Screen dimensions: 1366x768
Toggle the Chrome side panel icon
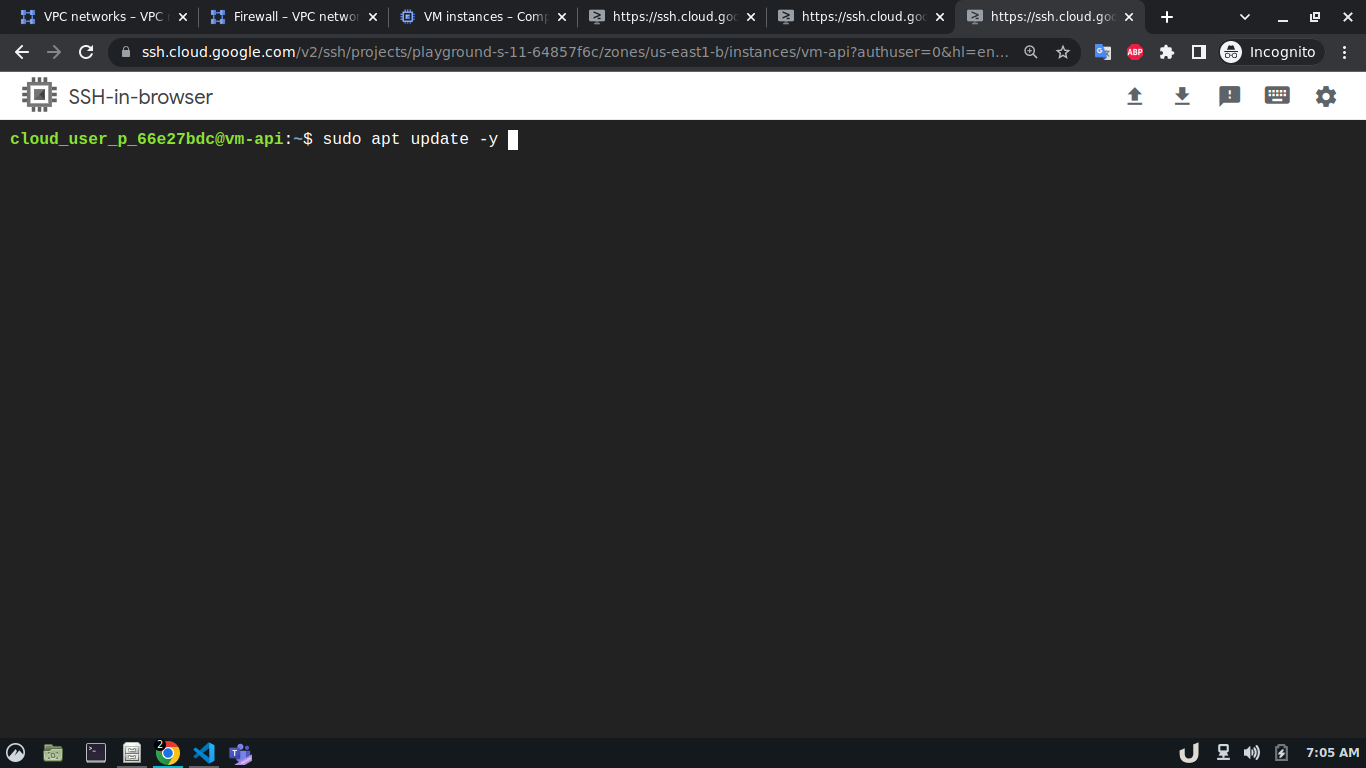tap(1199, 52)
